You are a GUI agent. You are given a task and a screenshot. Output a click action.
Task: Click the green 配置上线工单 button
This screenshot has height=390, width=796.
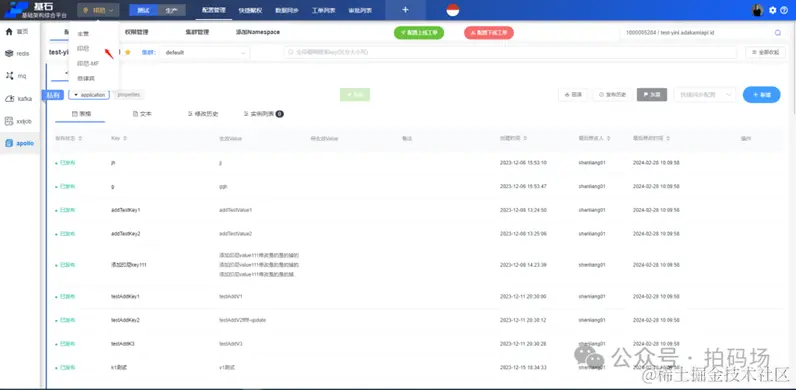tap(419, 32)
